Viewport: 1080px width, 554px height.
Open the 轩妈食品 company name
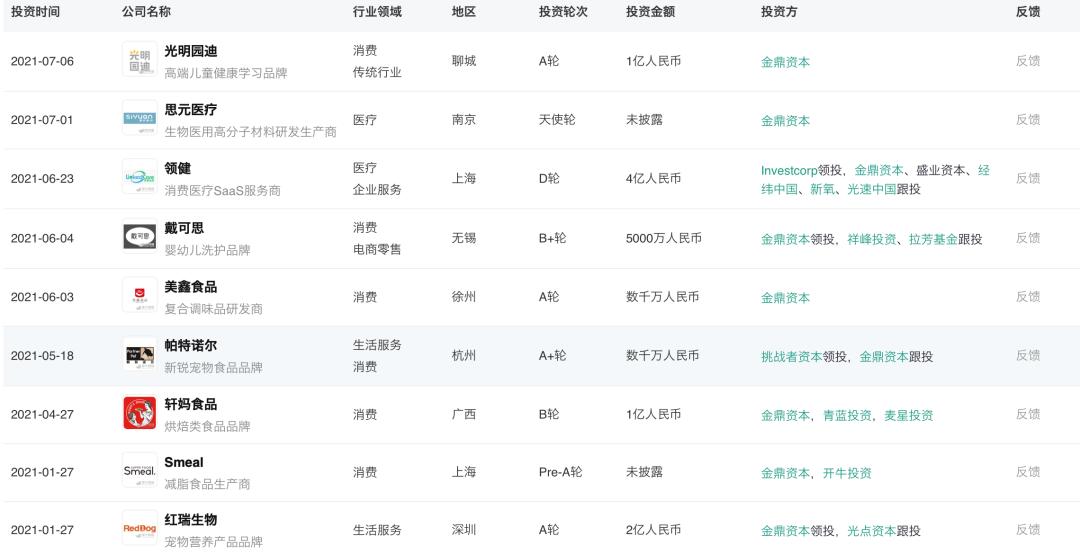click(190, 404)
